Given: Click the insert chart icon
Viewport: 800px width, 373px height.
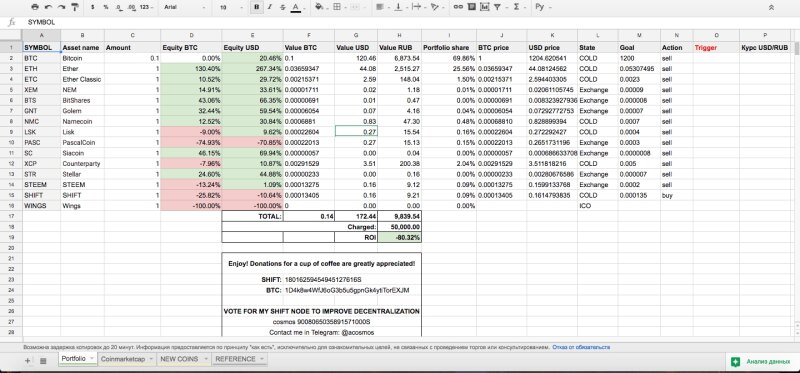Looking at the screenshot, I should [x=484, y=7].
